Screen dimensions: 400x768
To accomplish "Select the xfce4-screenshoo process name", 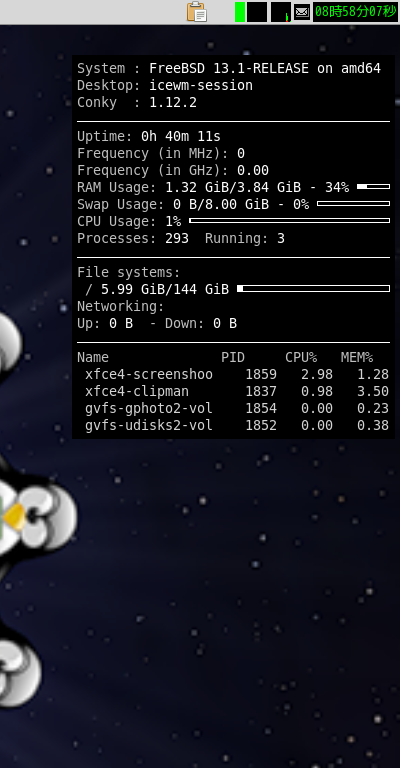I will point(149,375).
